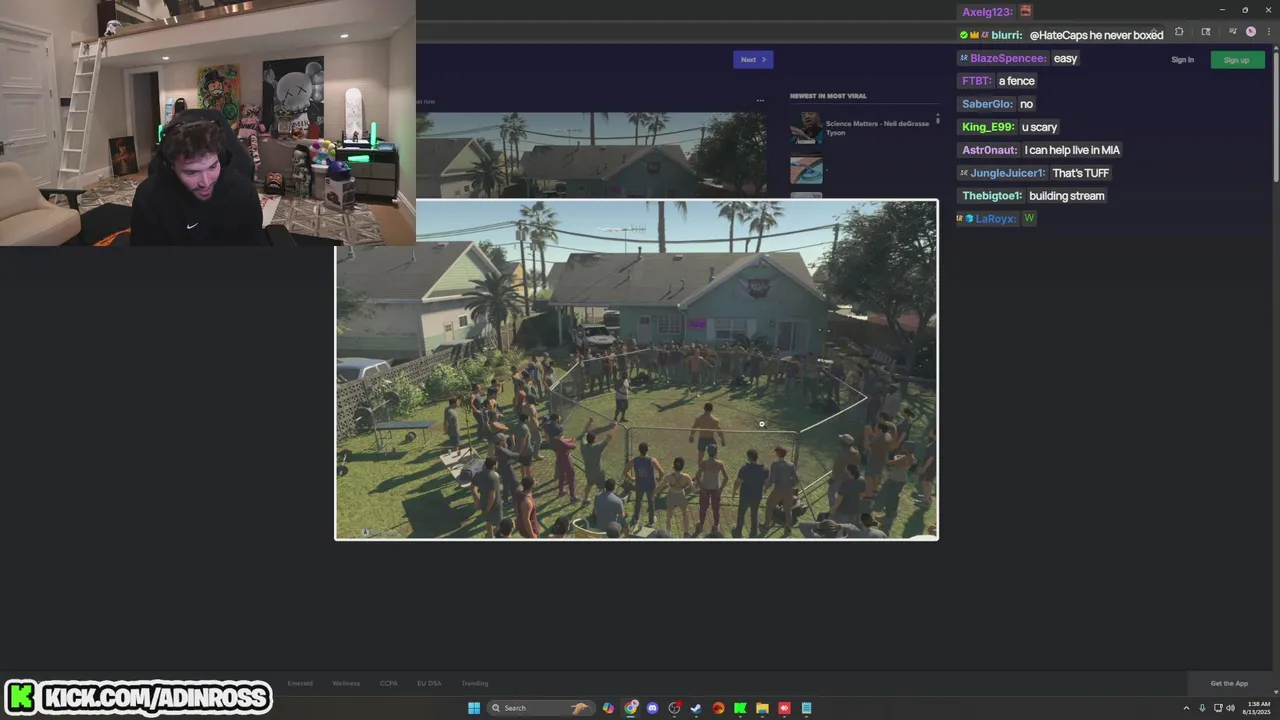Screen dimensions: 1280x720
Task: Click Astr0naut username in chat
Action: [990, 150]
